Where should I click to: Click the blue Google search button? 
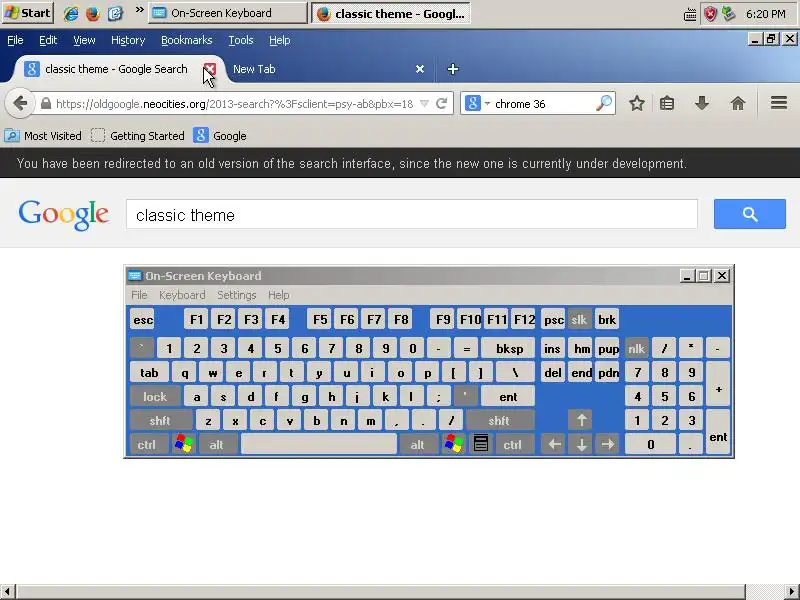coord(749,214)
